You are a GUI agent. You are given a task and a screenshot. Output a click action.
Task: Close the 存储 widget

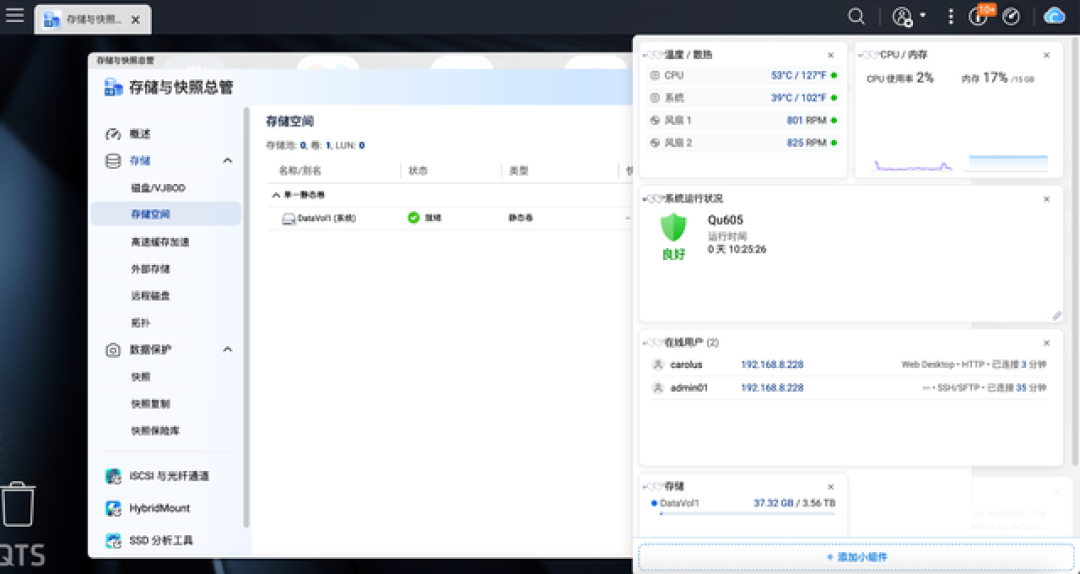coord(831,486)
